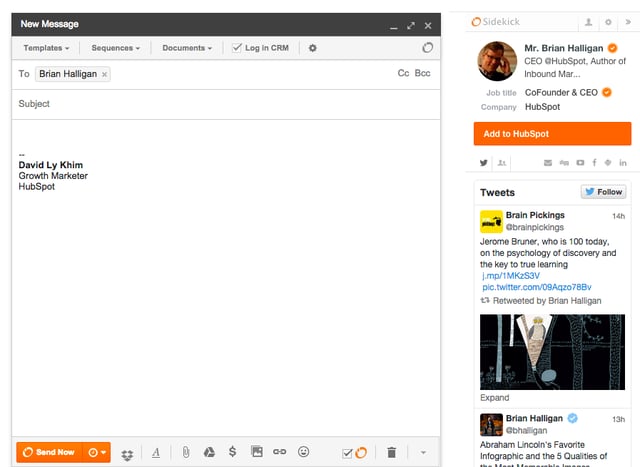Expand the Brain Pickings tweet

494,398
